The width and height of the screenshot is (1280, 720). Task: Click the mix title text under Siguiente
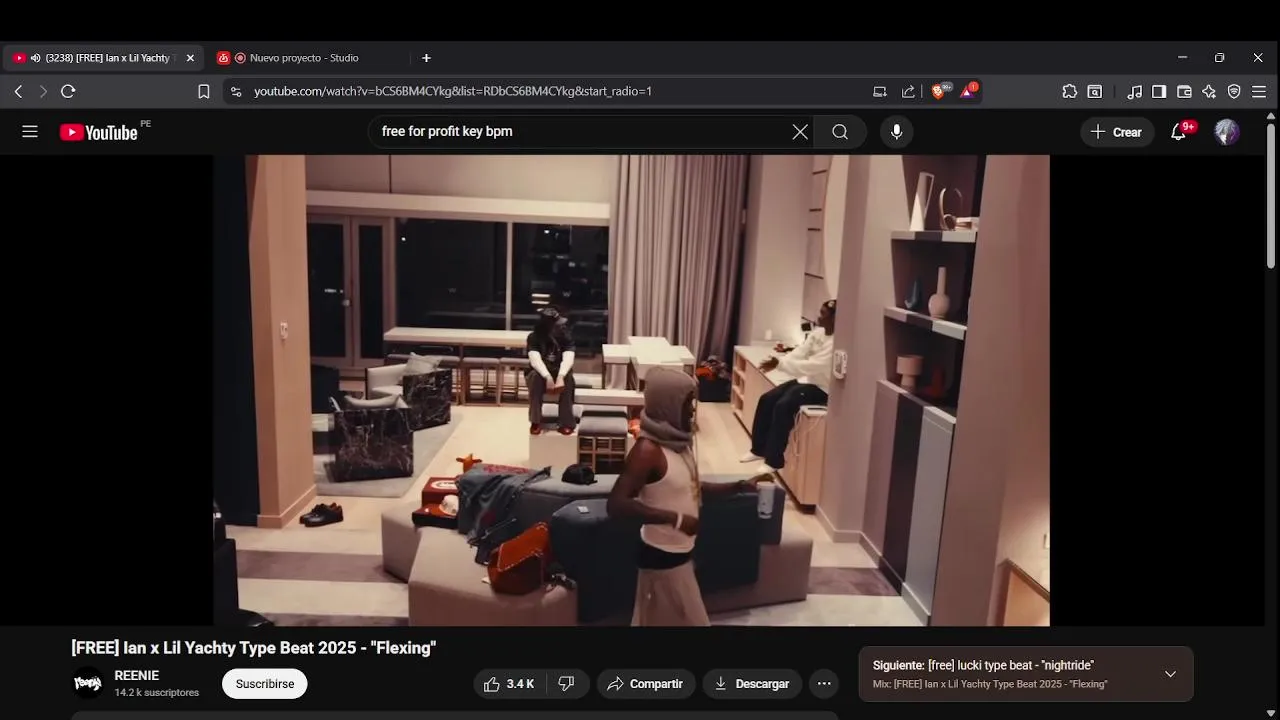click(990, 684)
